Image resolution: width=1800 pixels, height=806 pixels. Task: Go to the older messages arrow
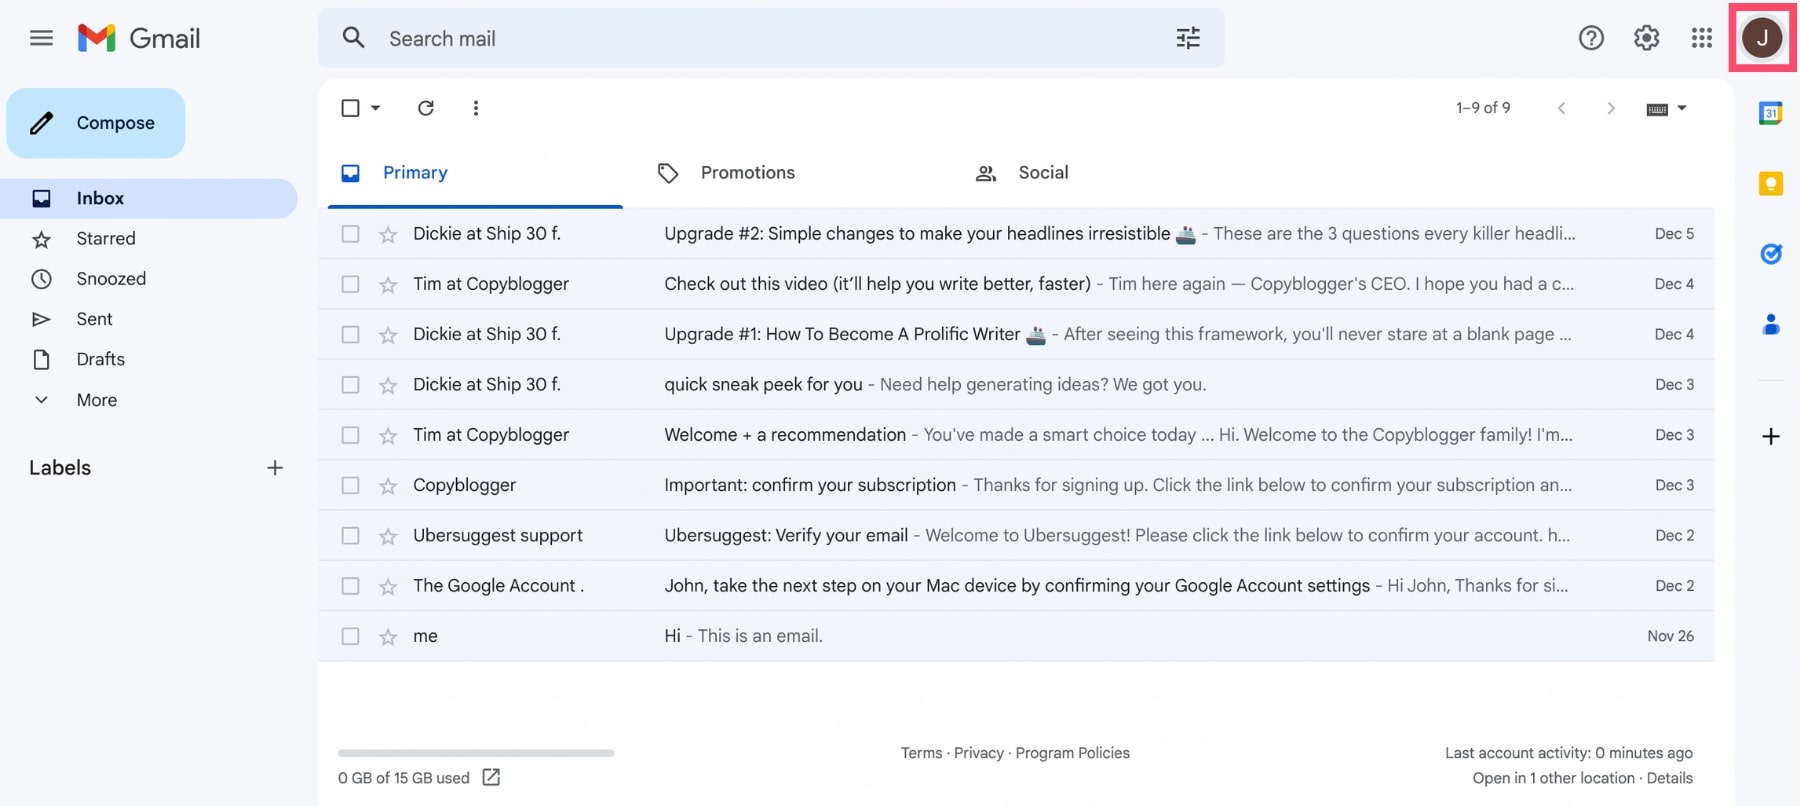click(x=1610, y=108)
